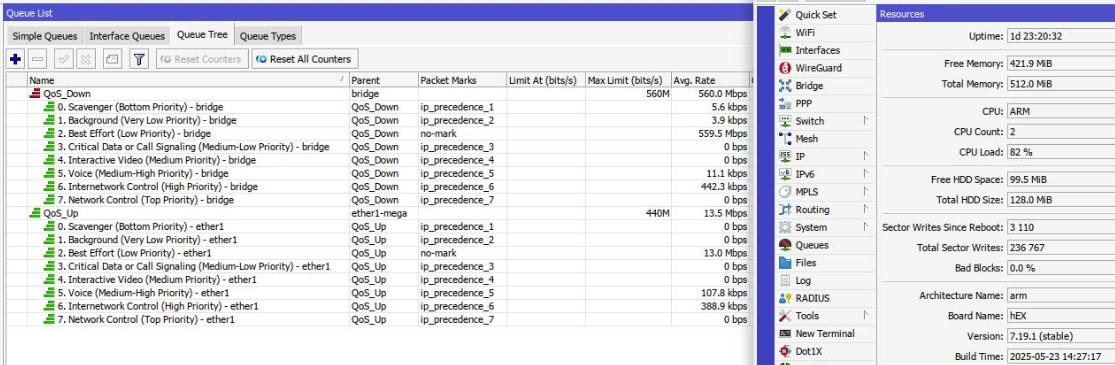
Task: Switch to the Interface Queues tab
Action: click(x=127, y=36)
